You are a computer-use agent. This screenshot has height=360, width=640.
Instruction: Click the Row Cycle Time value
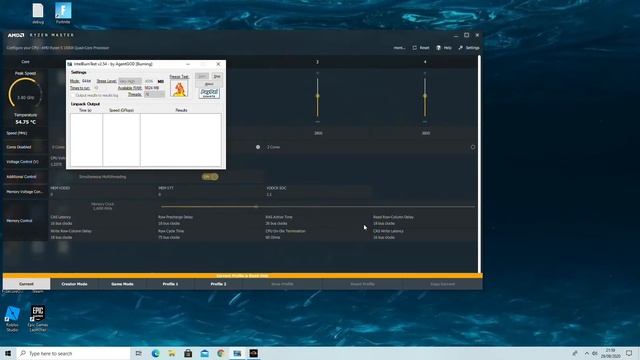pyautogui.click(x=169, y=238)
